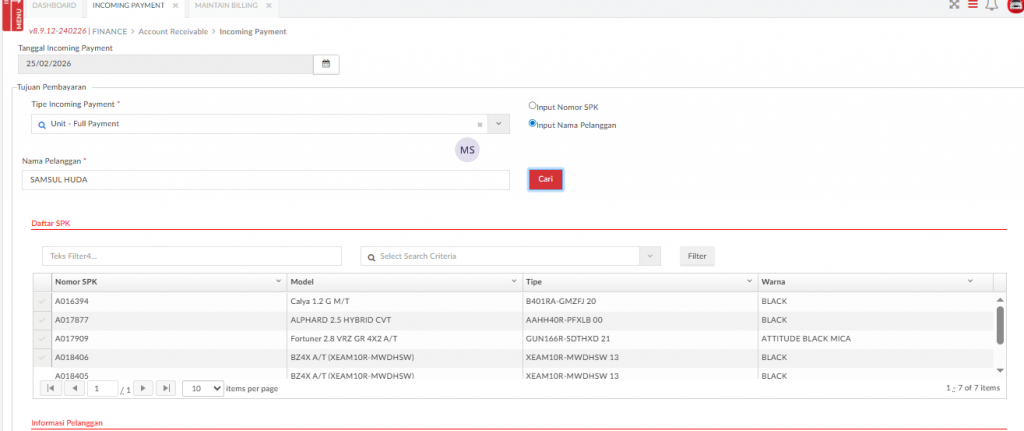
Task: Close the Incoming Payment tab
Action: click(174, 6)
